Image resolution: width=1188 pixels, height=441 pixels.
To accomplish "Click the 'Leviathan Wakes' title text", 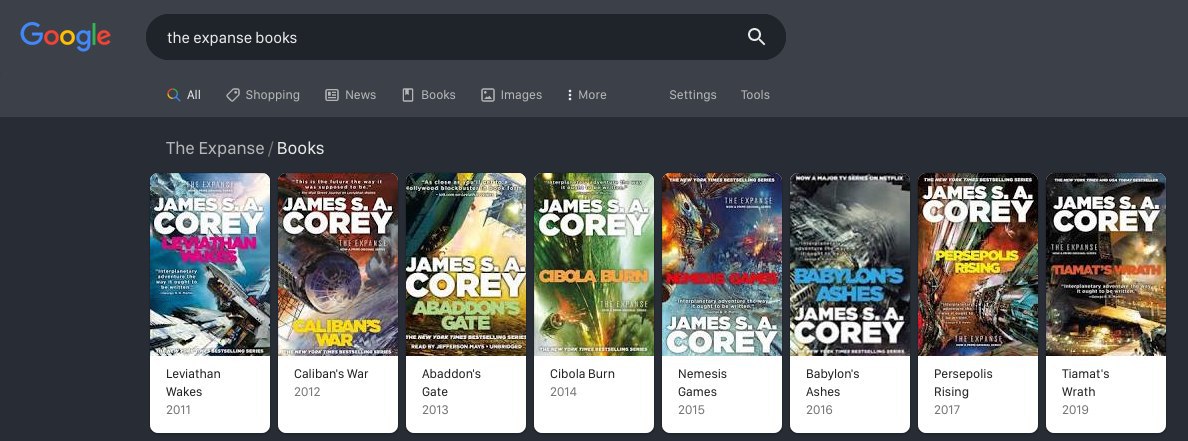I will point(193,383).
